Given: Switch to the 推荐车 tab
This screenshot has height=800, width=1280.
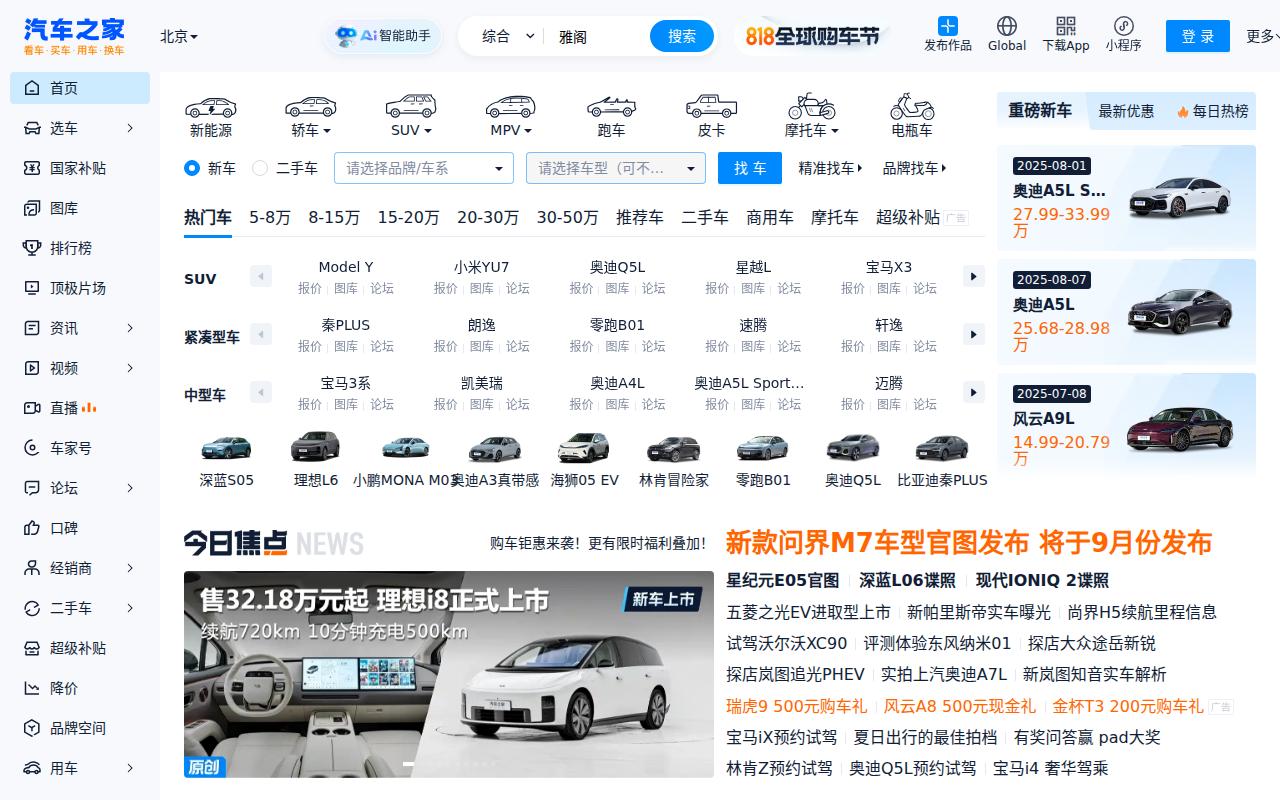Looking at the screenshot, I should 640,217.
